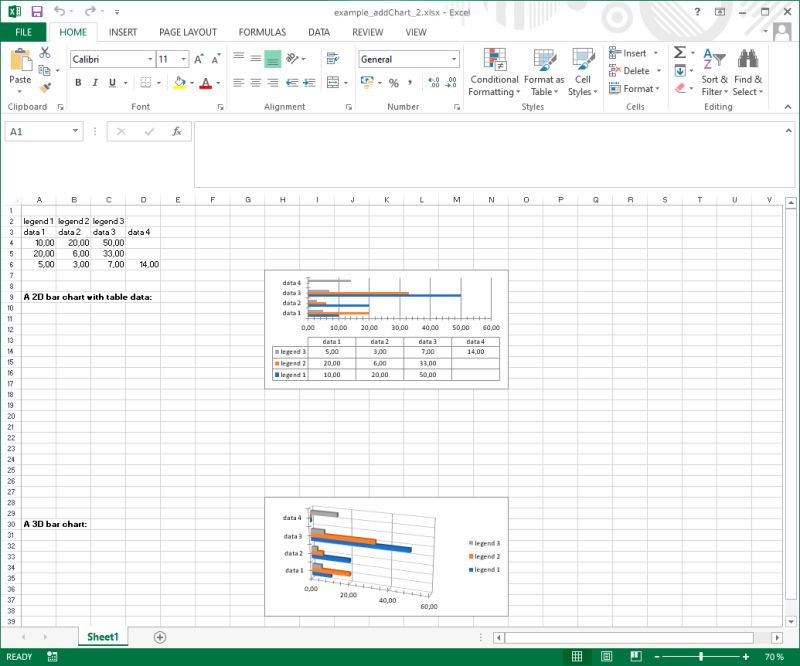
Task: Click Format in Cells group
Action: click(634, 88)
